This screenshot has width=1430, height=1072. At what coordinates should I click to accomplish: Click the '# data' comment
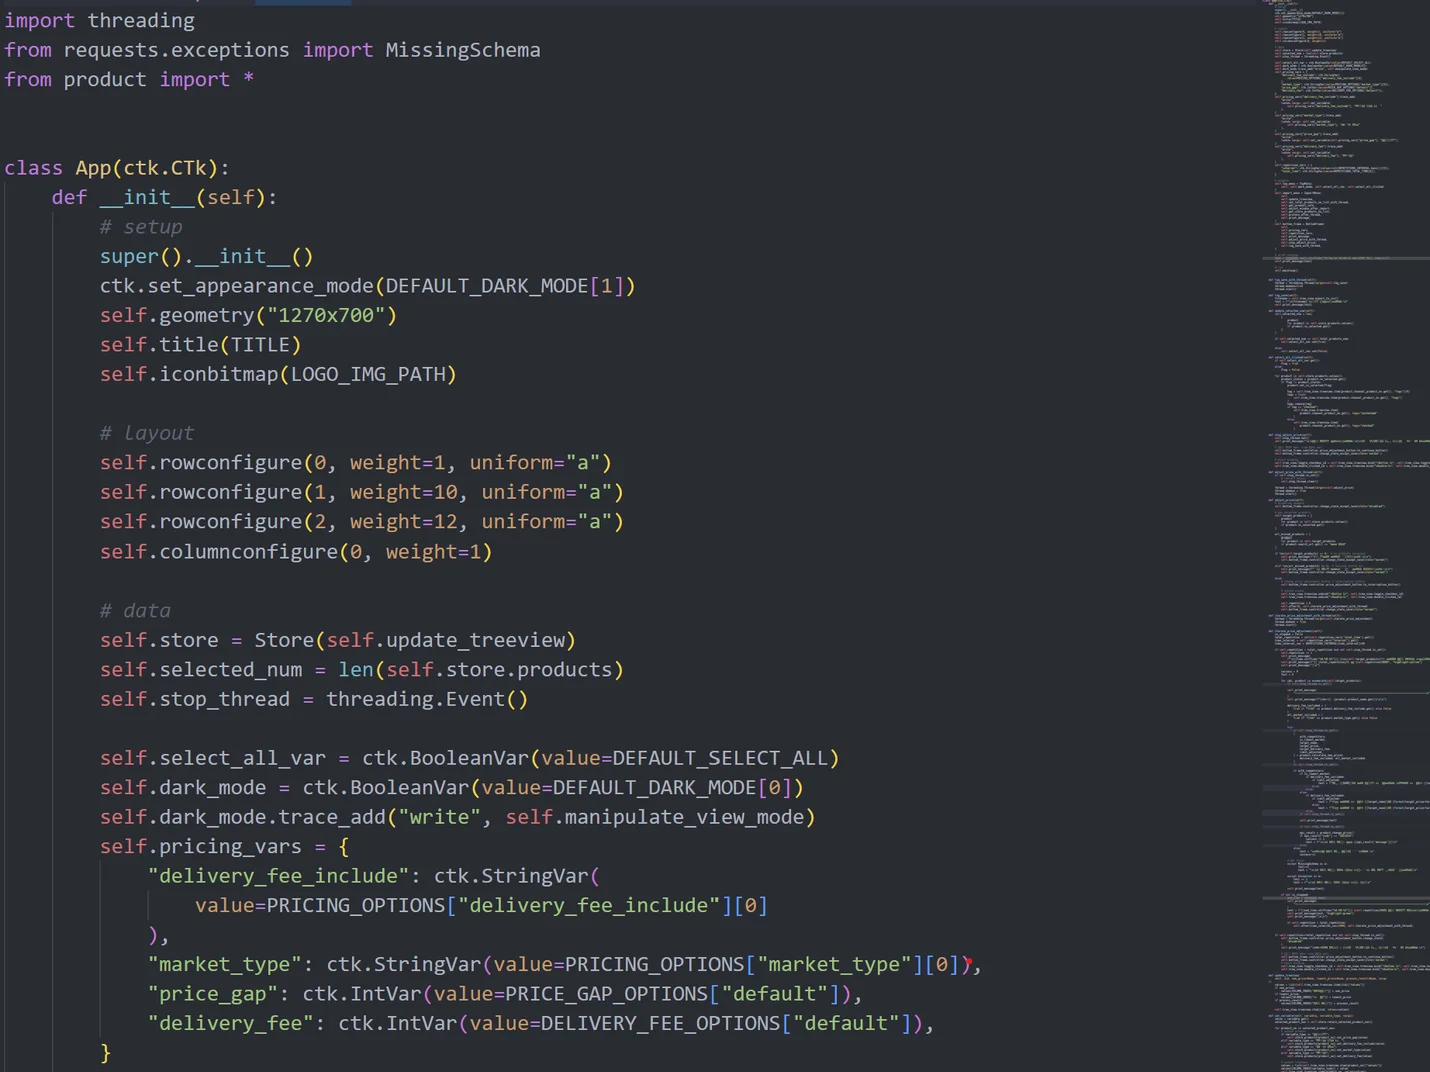135,611
